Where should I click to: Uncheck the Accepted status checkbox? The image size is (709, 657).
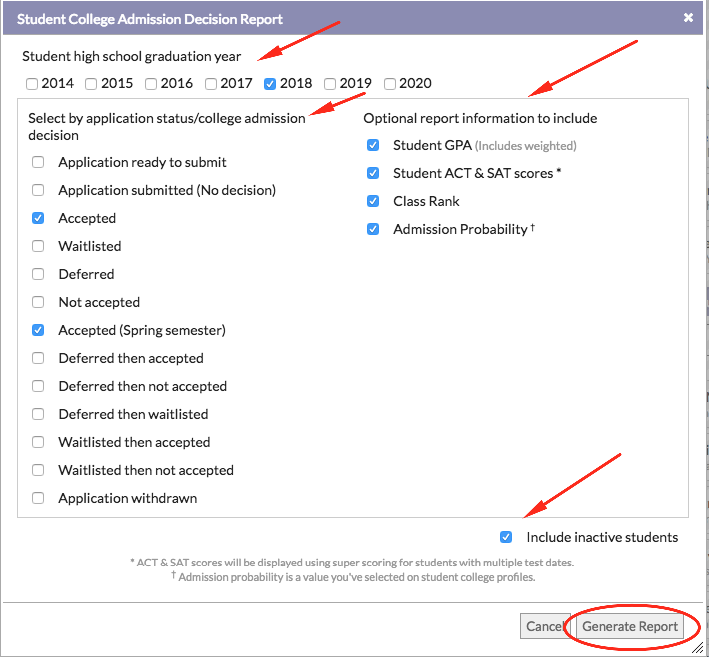38,218
